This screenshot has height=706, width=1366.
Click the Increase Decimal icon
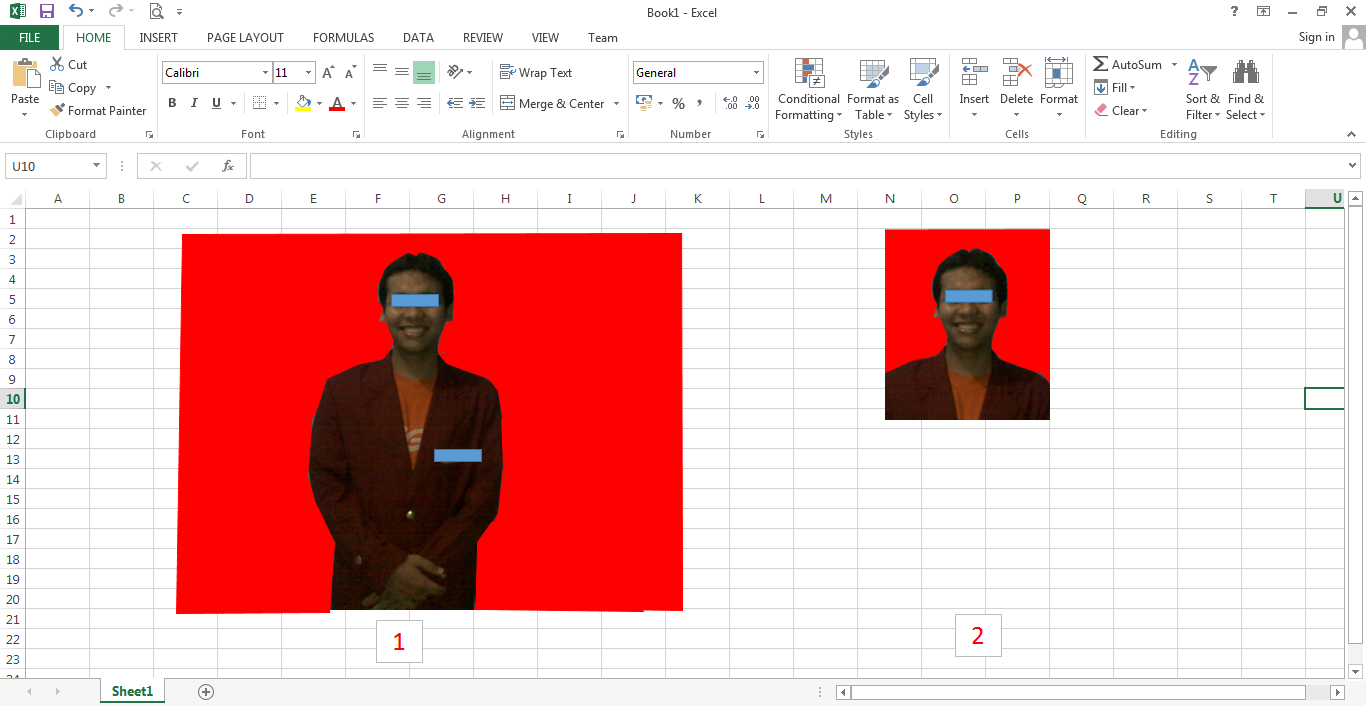[x=730, y=103]
